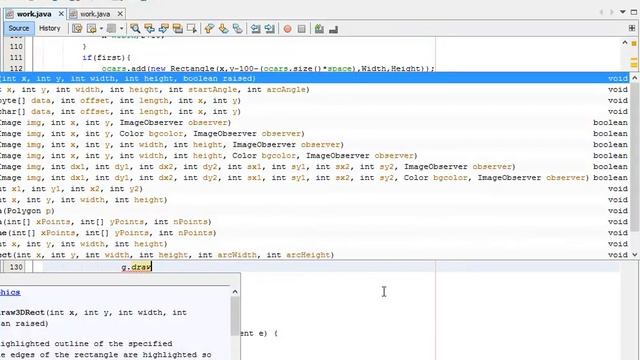Click 'draw3DRect(int x, int y' documentation signature
Screen dimensions: 640x360
93,312
